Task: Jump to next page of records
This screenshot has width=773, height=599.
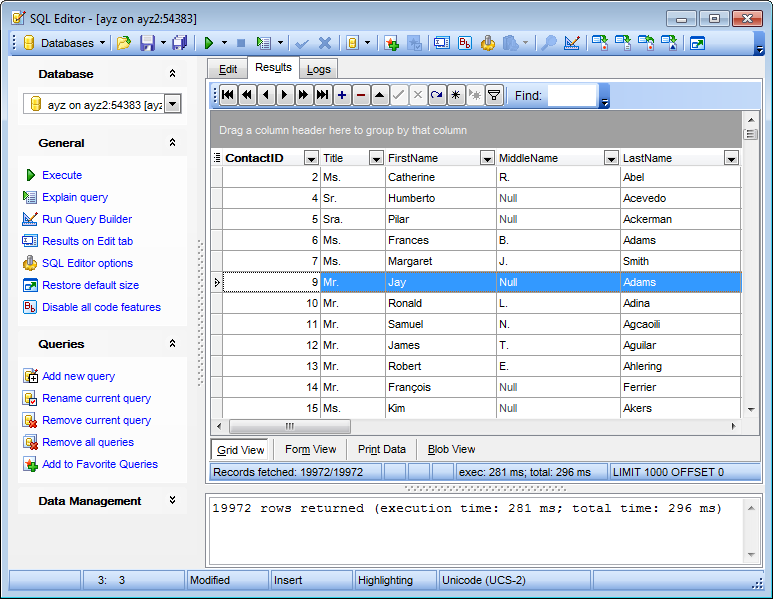Action: pos(303,95)
